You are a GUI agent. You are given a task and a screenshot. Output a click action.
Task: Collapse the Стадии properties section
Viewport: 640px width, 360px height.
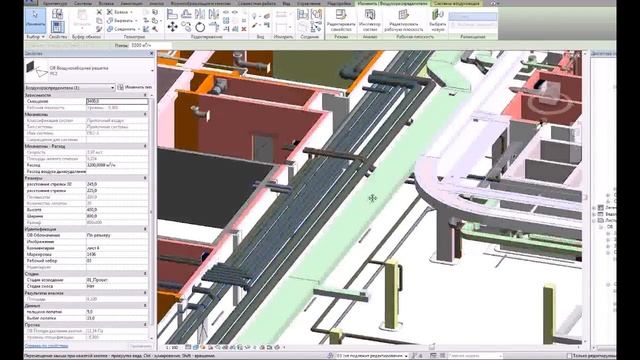tap(145, 273)
